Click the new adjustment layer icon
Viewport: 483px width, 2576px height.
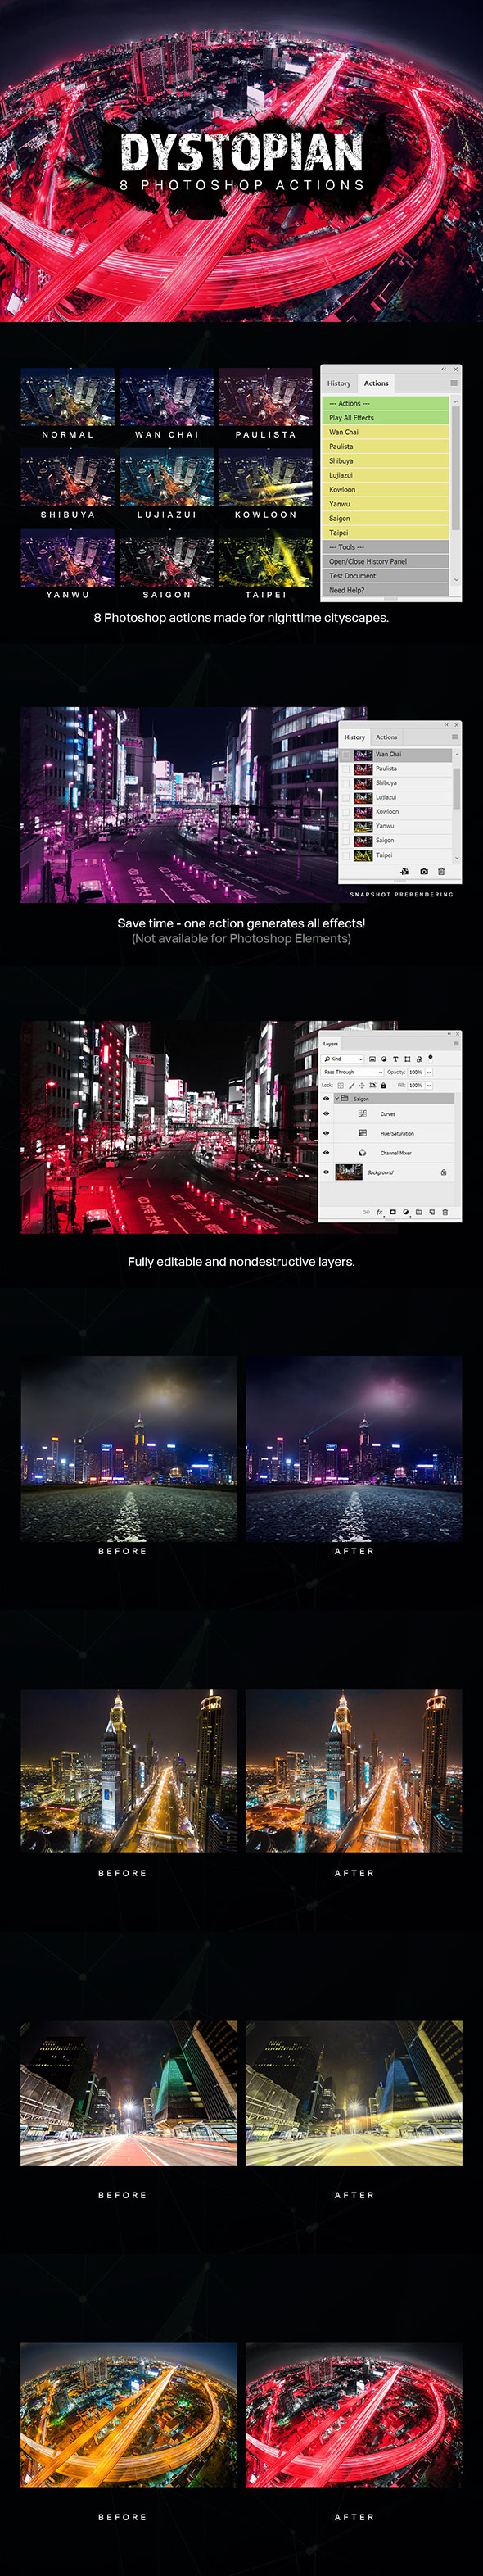[406, 1212]
